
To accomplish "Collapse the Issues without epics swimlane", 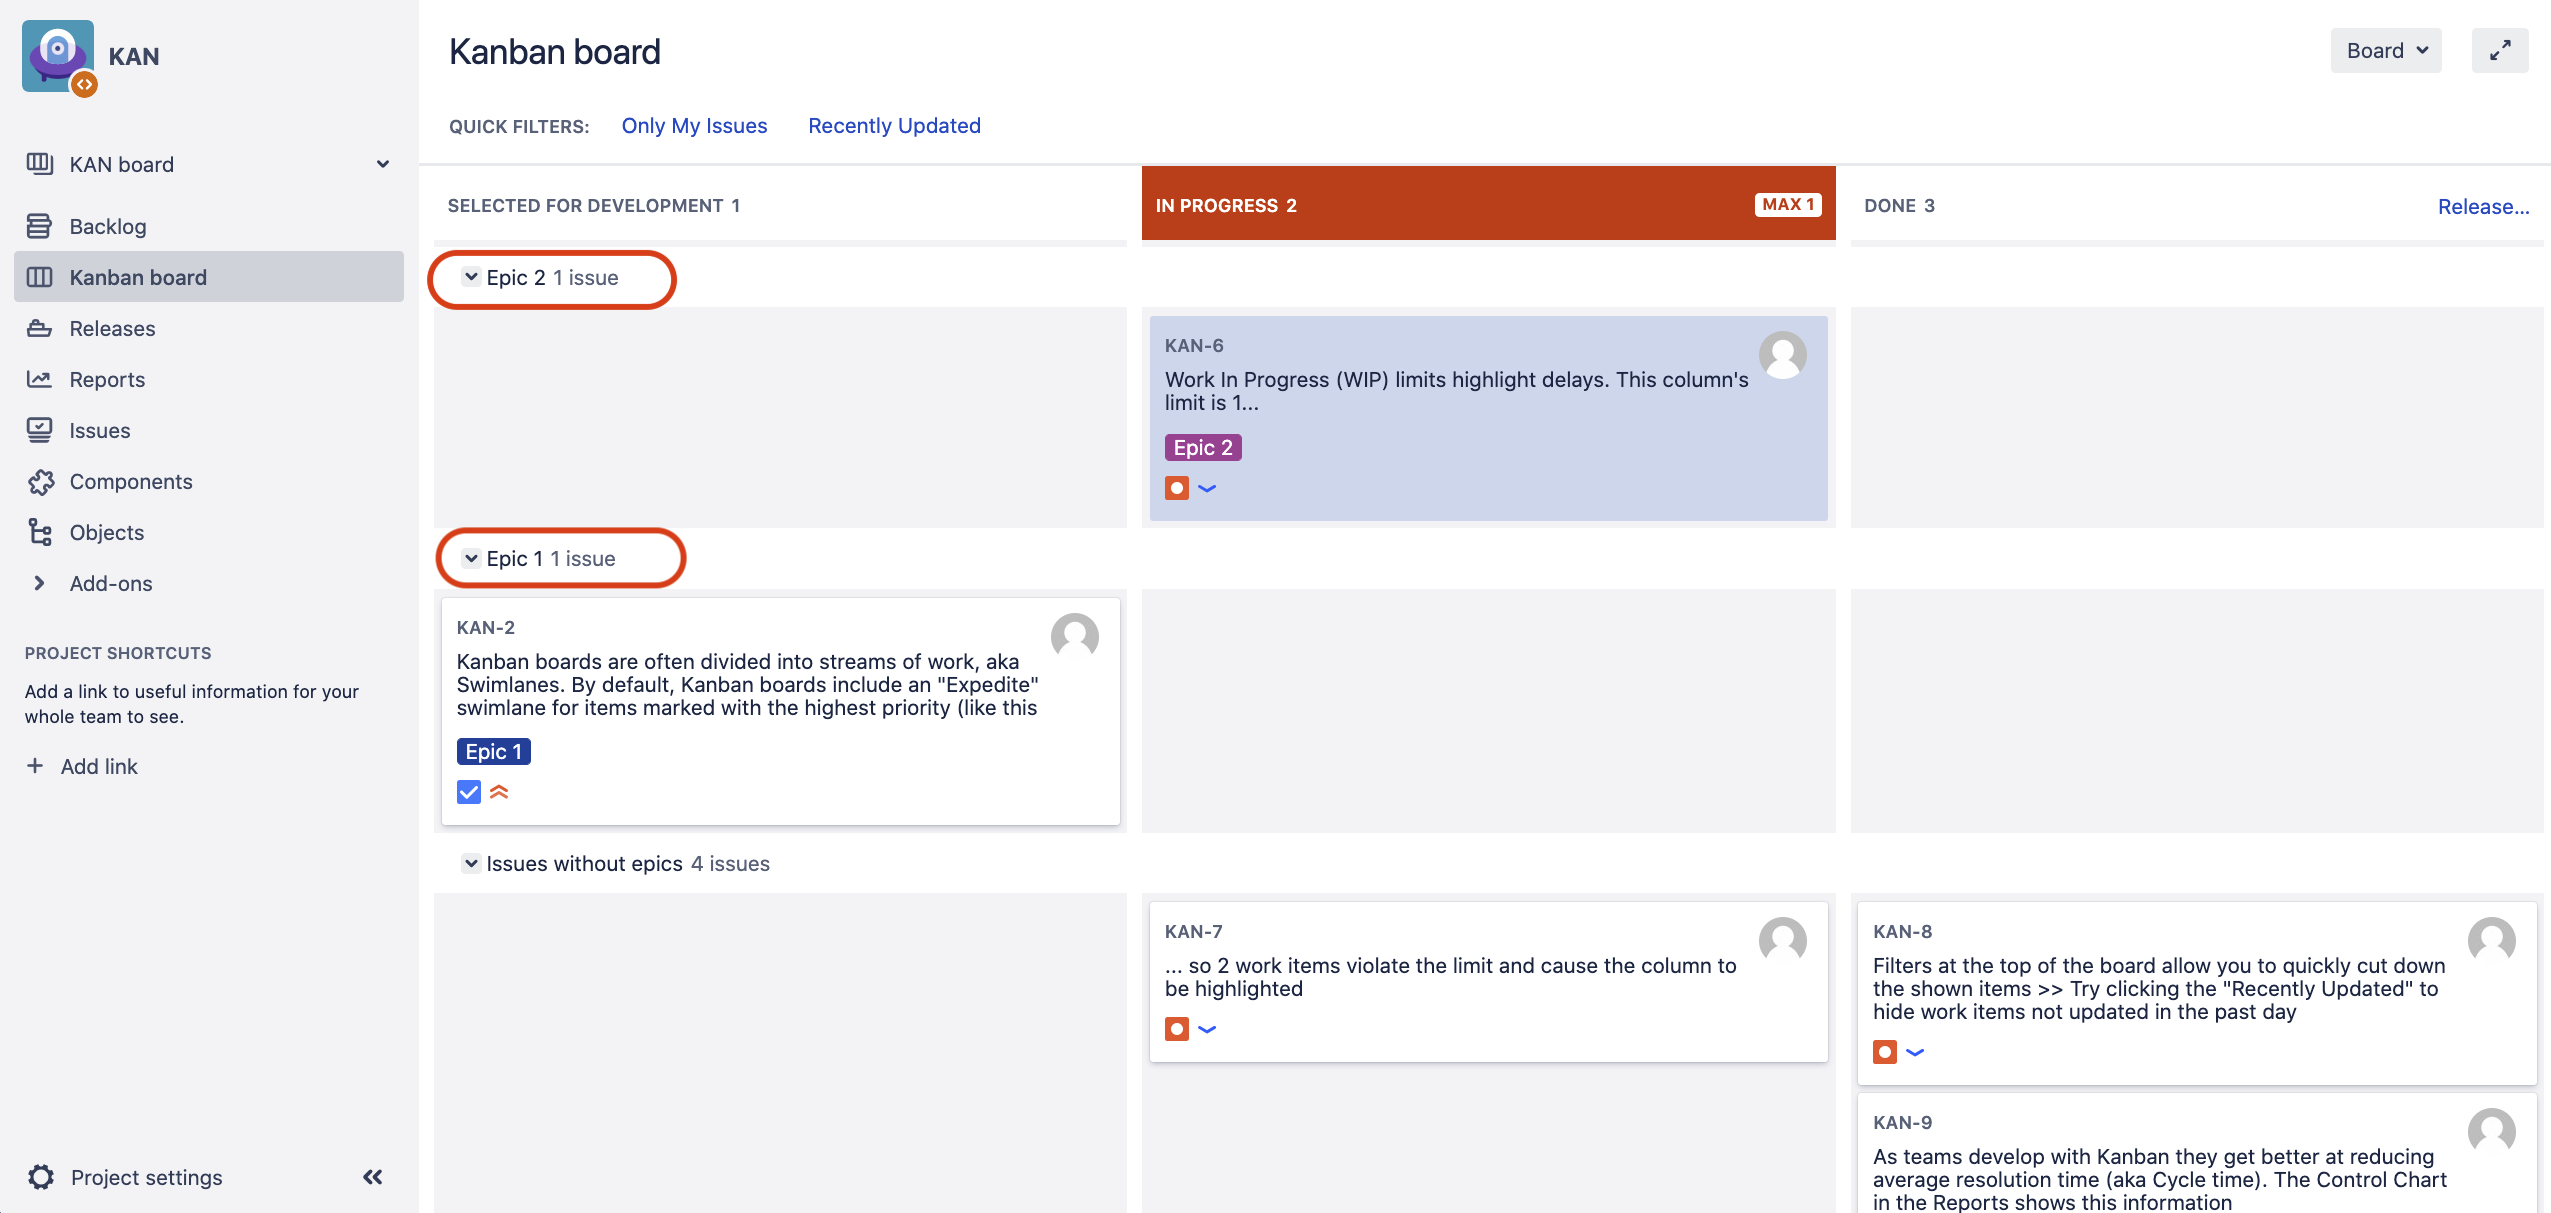I will pos(471,863).
